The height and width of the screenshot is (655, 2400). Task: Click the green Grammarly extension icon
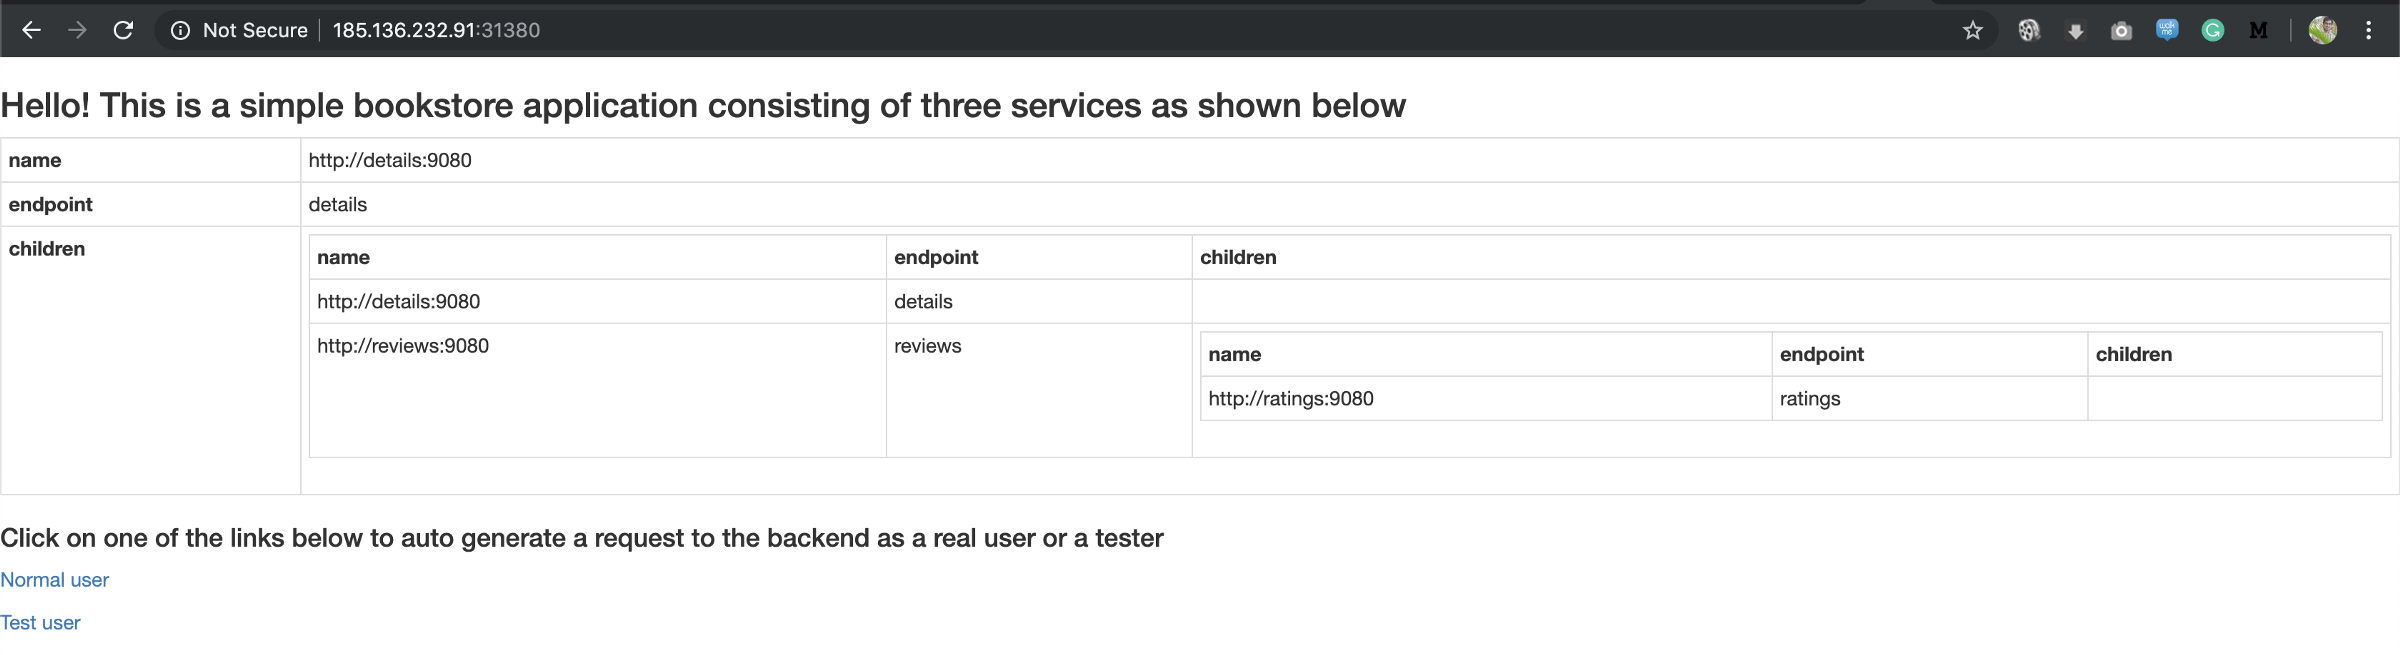point(2213,30)
